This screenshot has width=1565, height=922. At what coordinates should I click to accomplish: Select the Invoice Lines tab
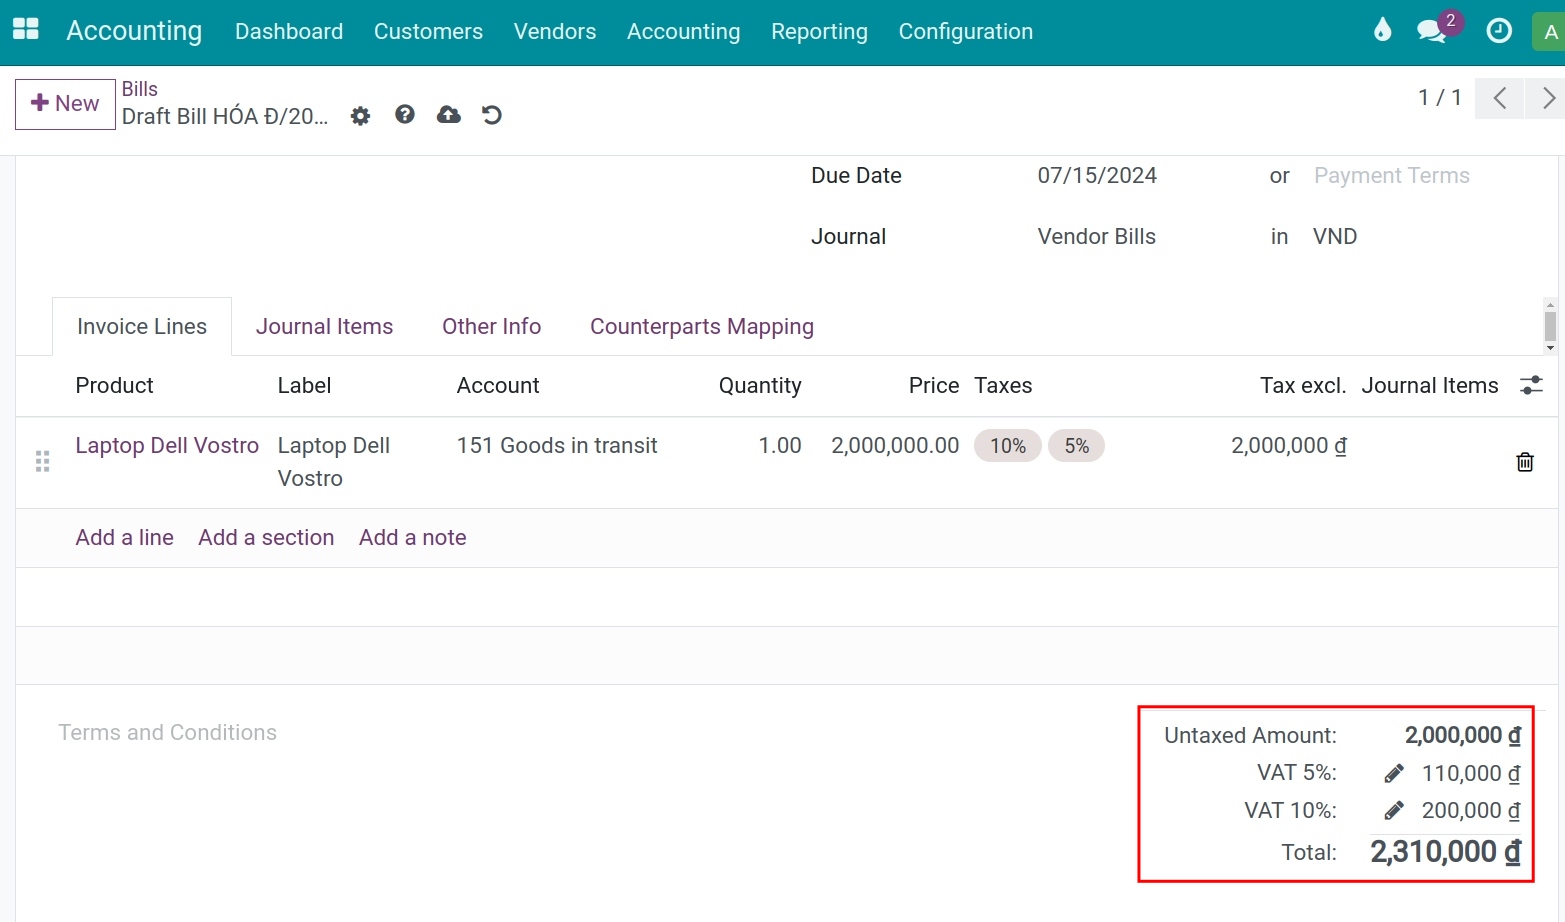(142, 326)
